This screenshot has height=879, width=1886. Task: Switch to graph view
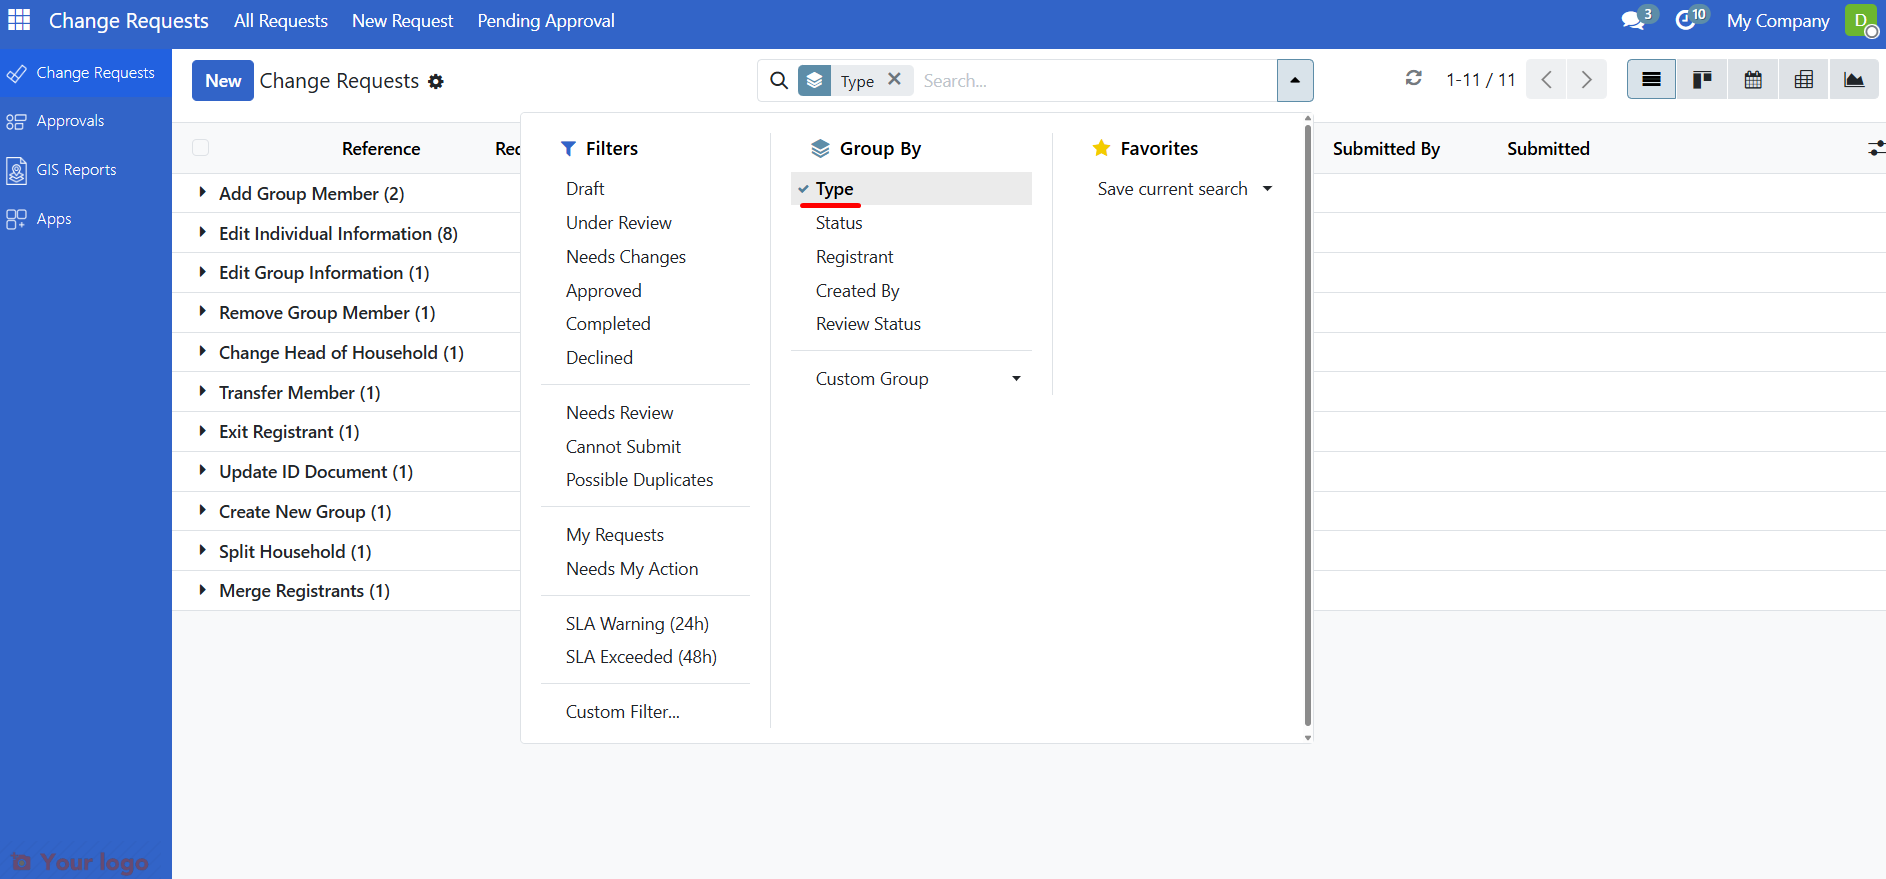click(1854, 80)
